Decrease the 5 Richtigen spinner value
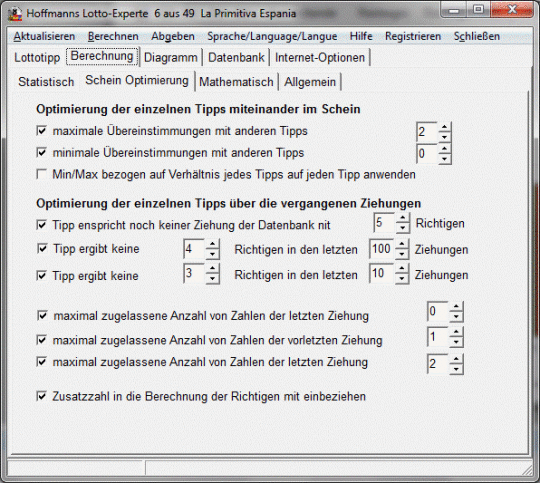 point(402,228)
